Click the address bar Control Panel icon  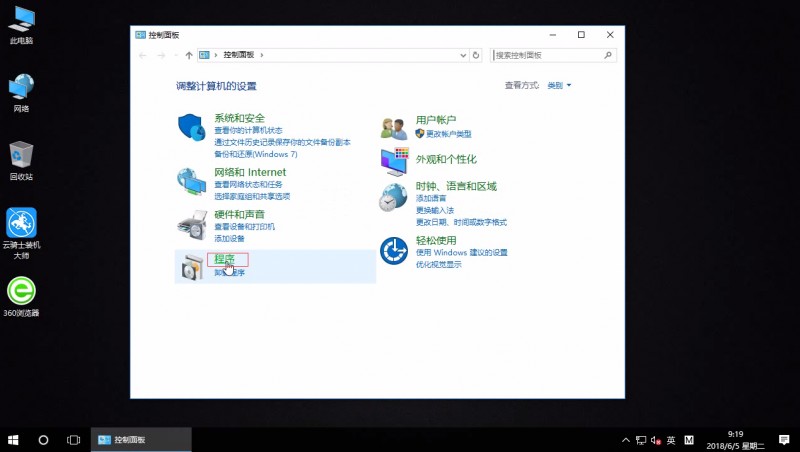(x=204, y=55)
